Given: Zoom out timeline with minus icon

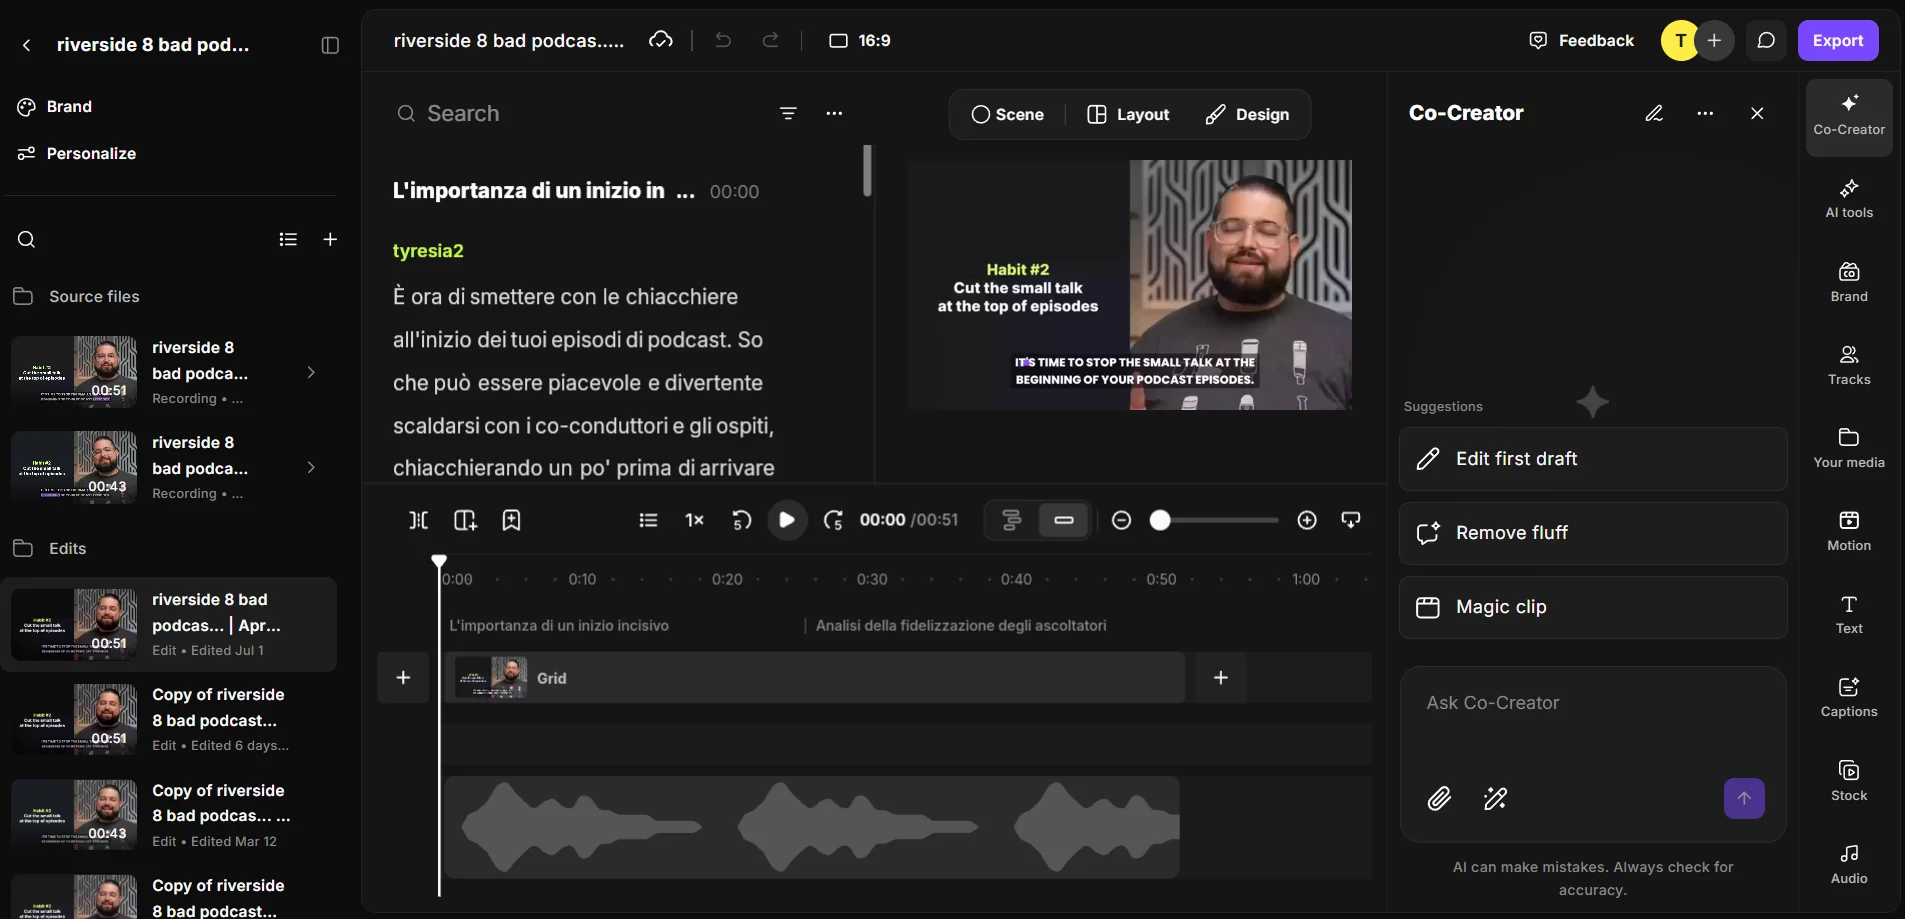Looking at the screenshot, I should click(x=1121, y=520).
